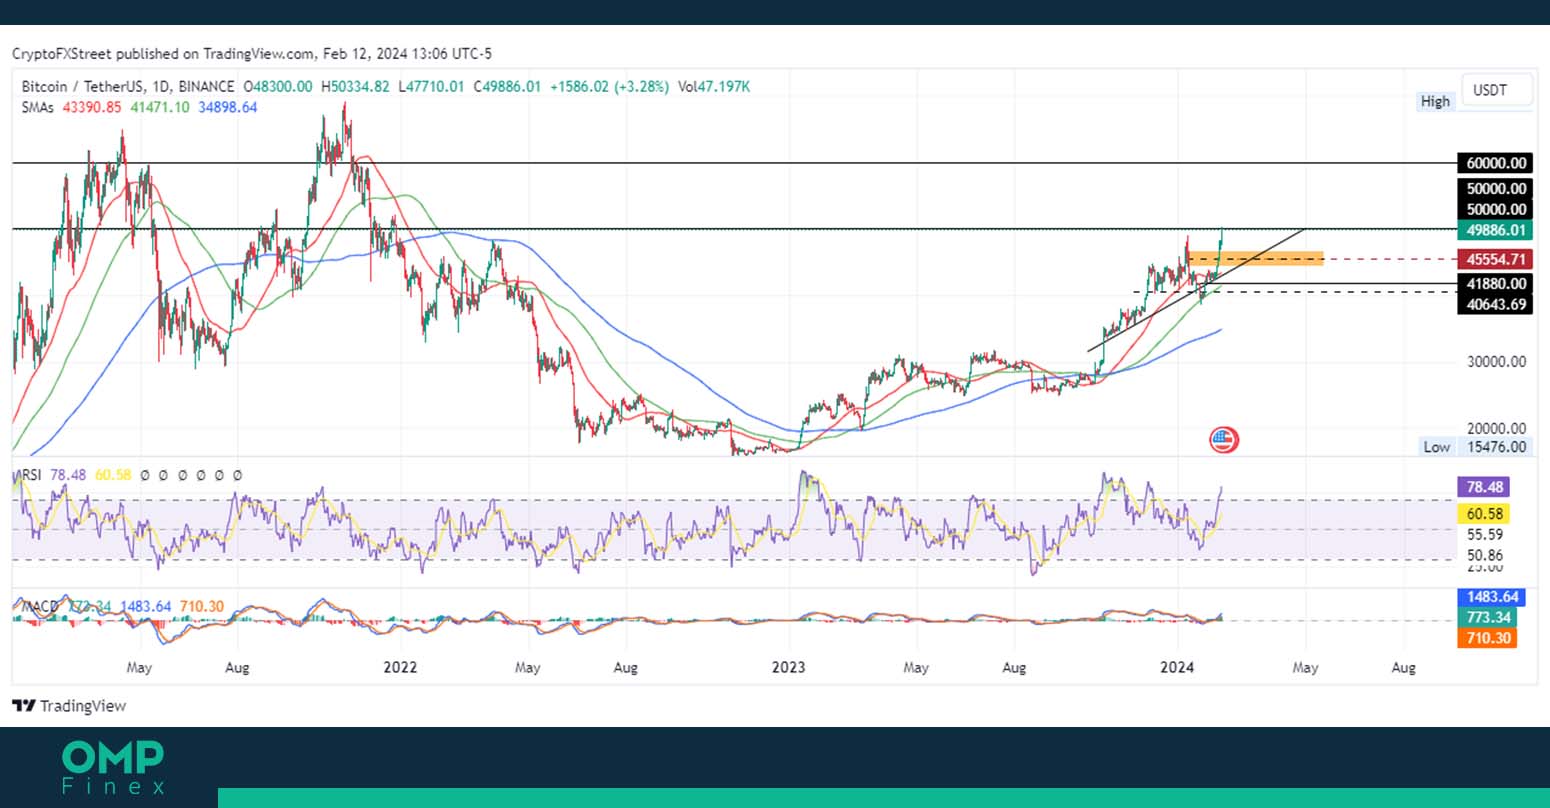Viewport: 1550px width, 808px height.
Task: Select the SMAs indicator legend label
Action: pyautogui.click(x=39, y=107)
